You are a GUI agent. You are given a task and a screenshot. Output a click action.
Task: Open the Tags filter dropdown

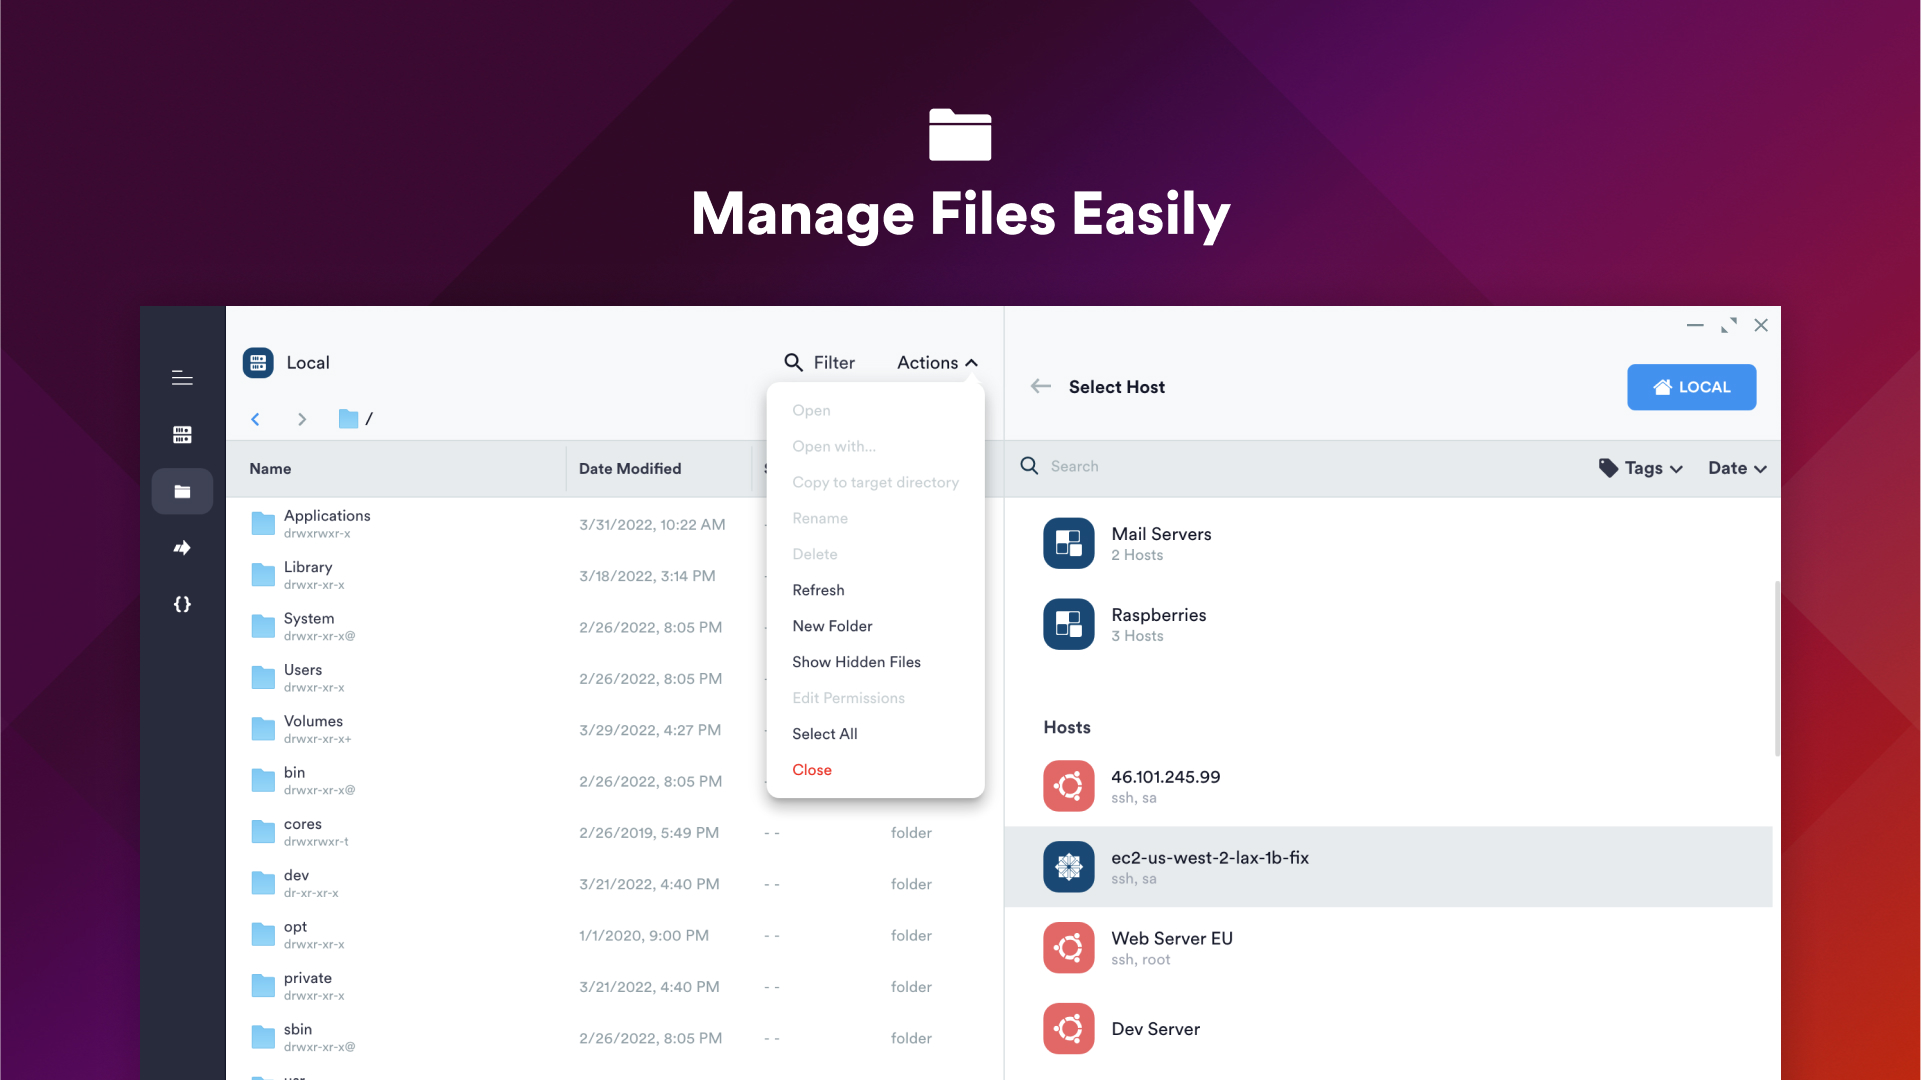(x=1639, y=467)
